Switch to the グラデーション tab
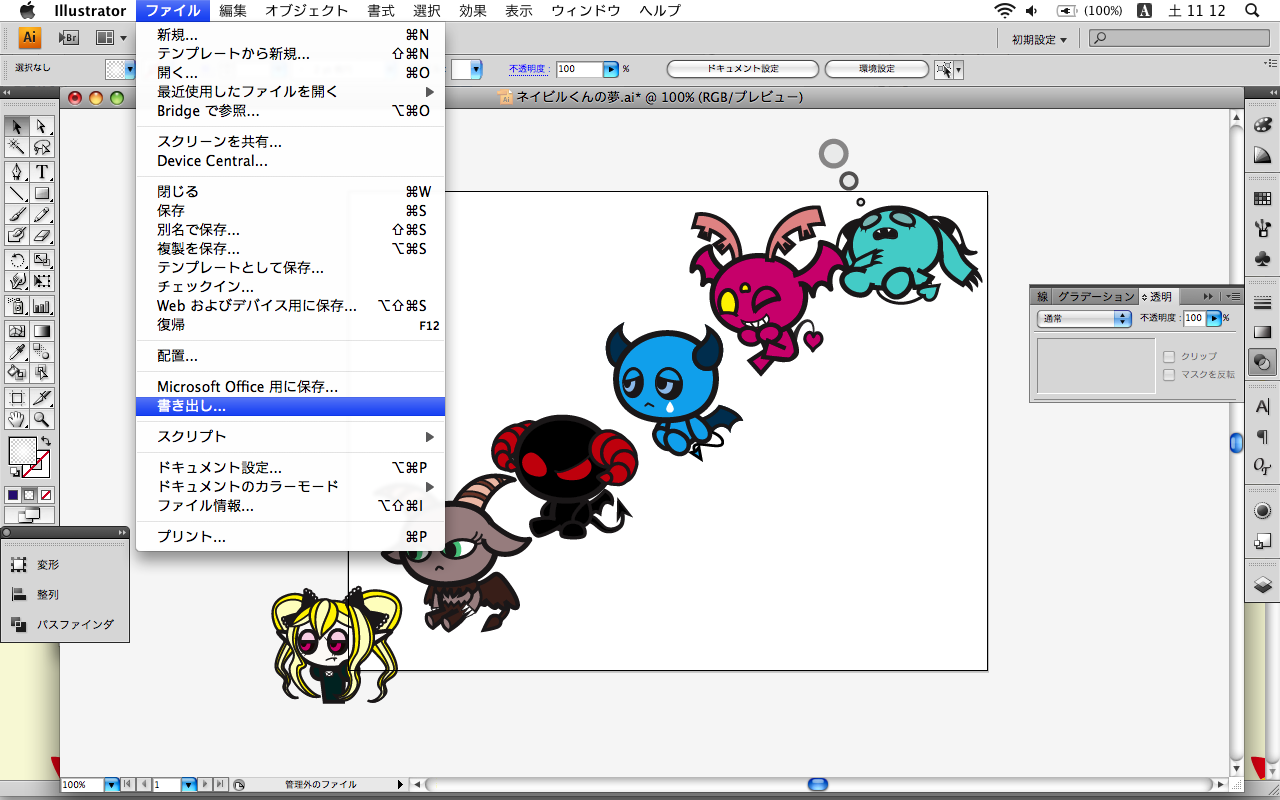This screenshot has width=1280, height=800. (1096, 296)
